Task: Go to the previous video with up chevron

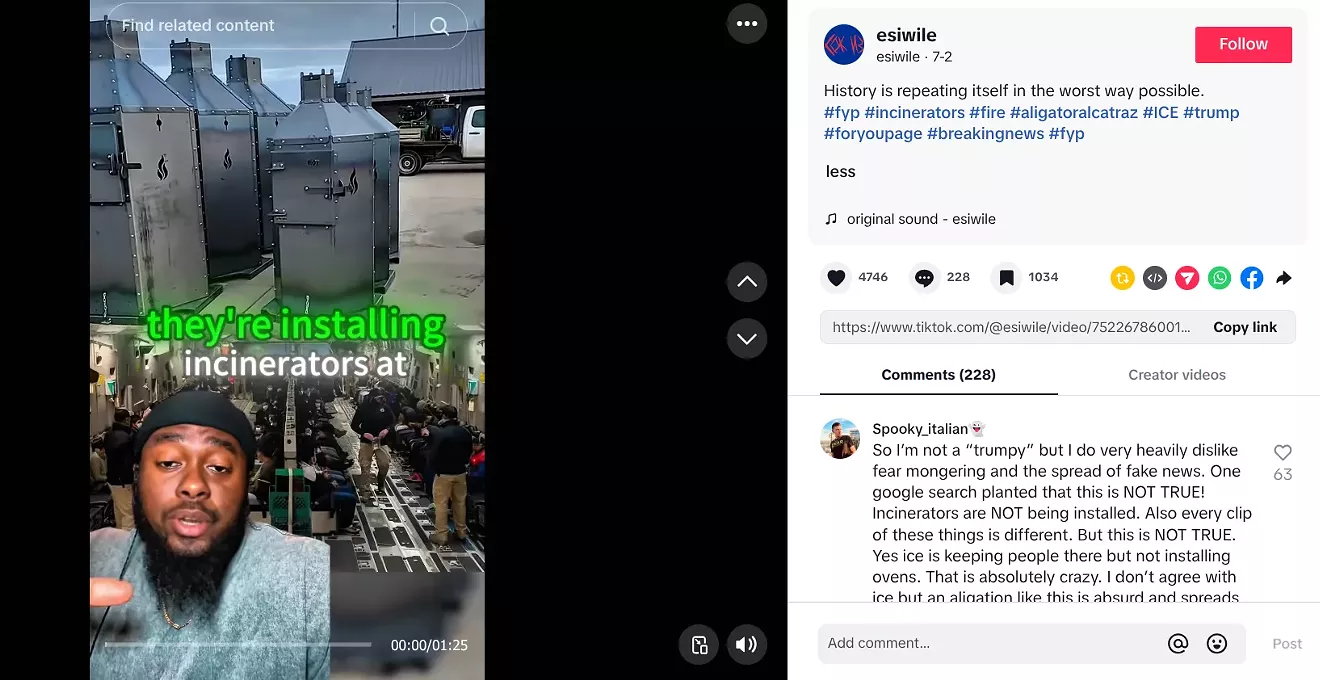Action: [x=747, y=282]
